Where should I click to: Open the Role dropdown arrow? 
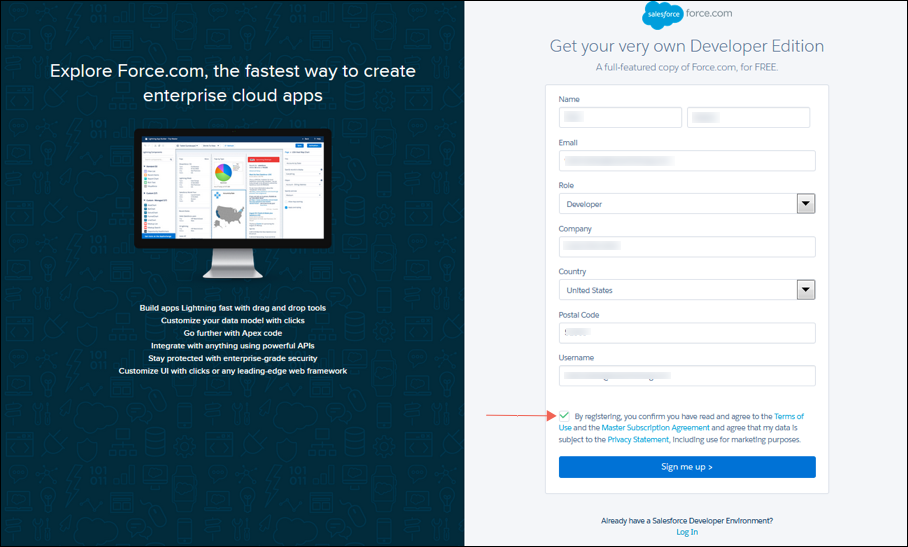pyautogui.click(x=806, y=204)
